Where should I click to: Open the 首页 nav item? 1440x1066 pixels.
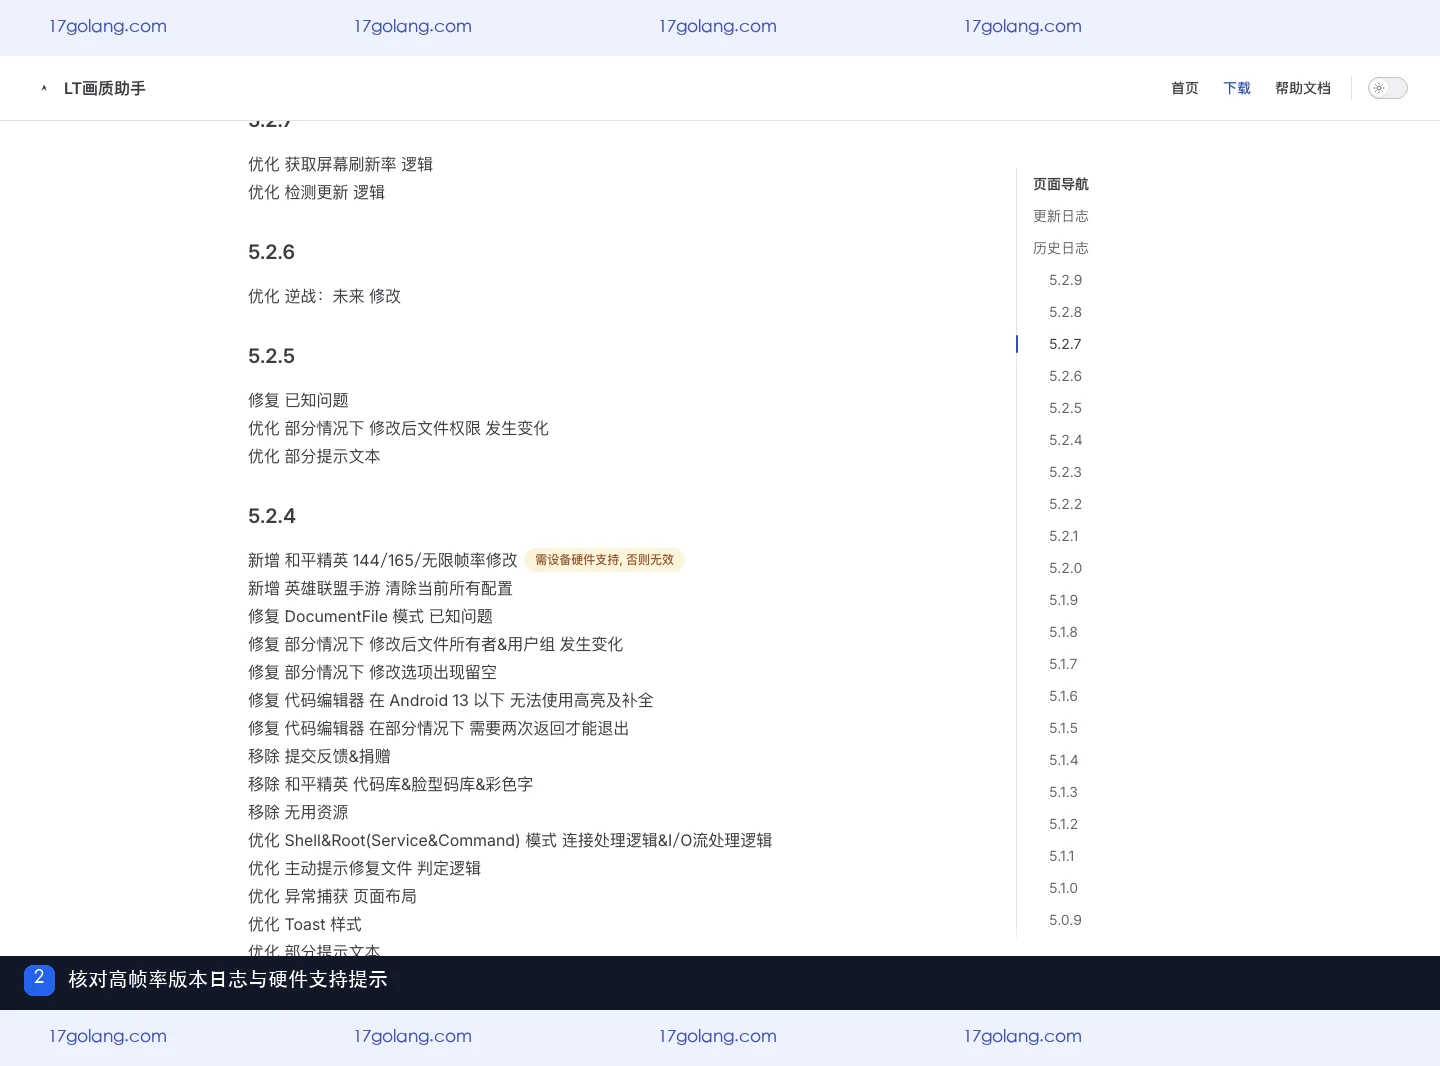(1185, 88)
